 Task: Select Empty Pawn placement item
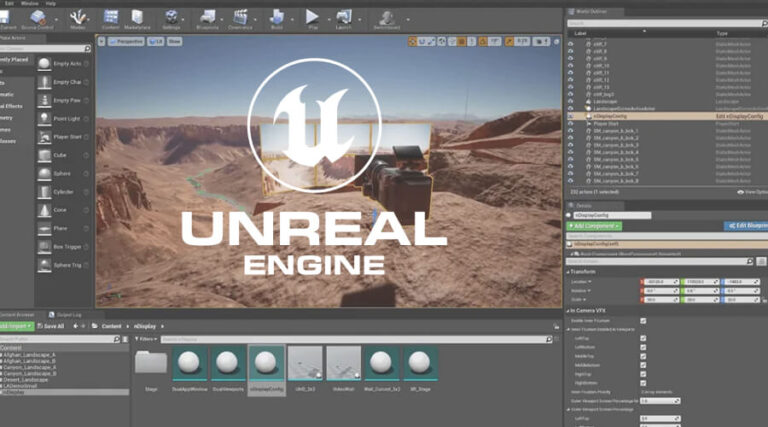tap(63, 100)
